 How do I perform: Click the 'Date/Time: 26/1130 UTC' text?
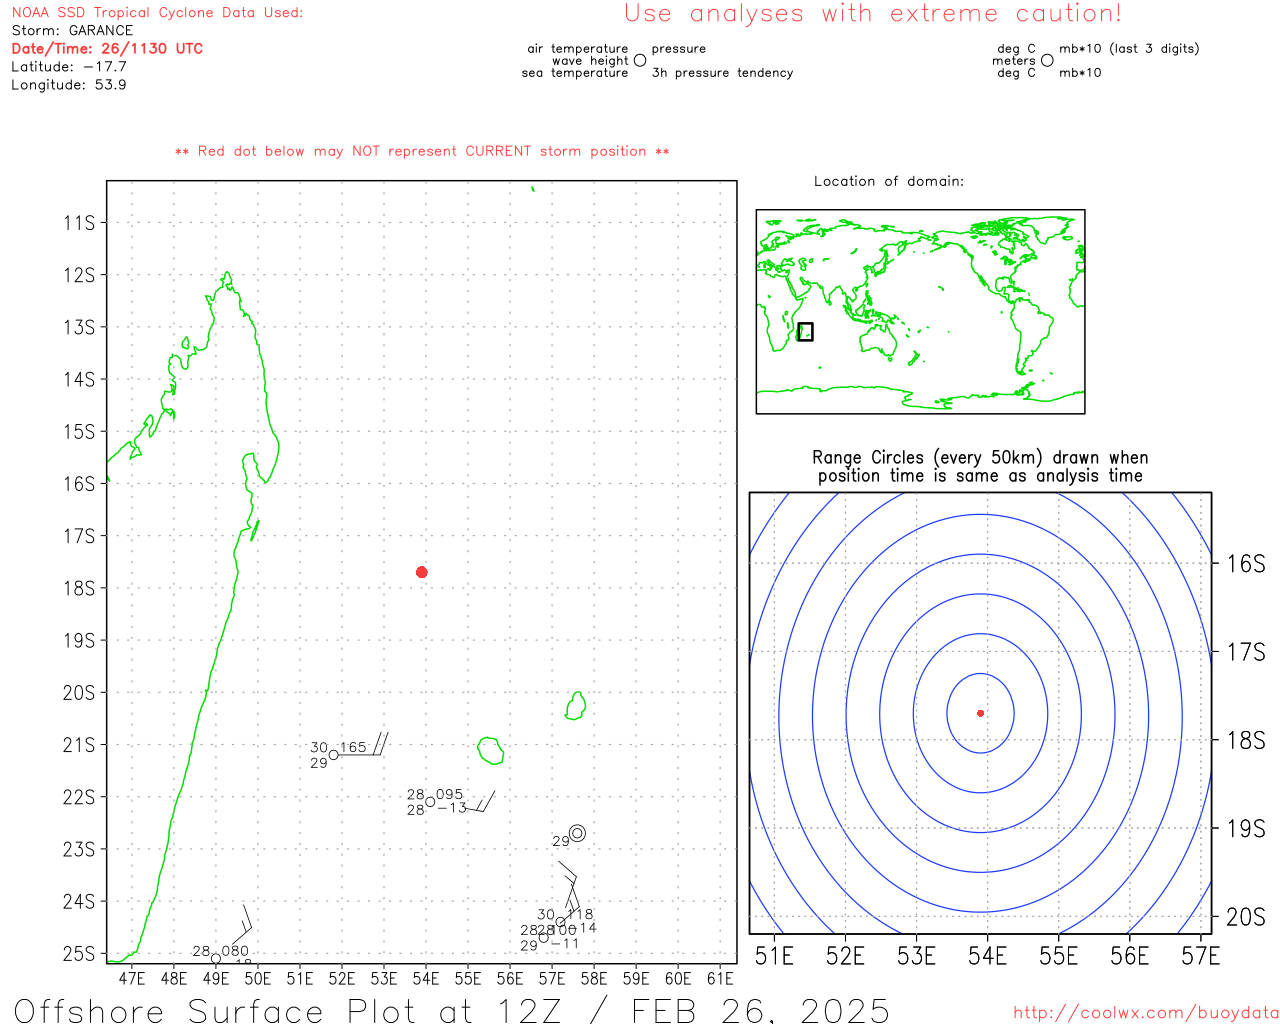click(107, 48)
